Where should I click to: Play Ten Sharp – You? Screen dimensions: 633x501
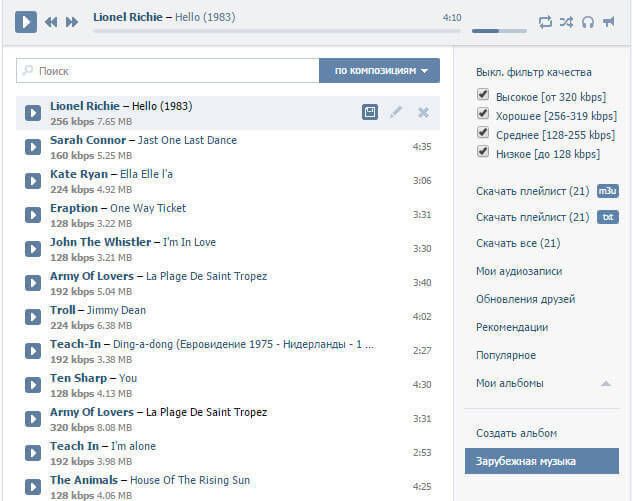pos(33,385)
